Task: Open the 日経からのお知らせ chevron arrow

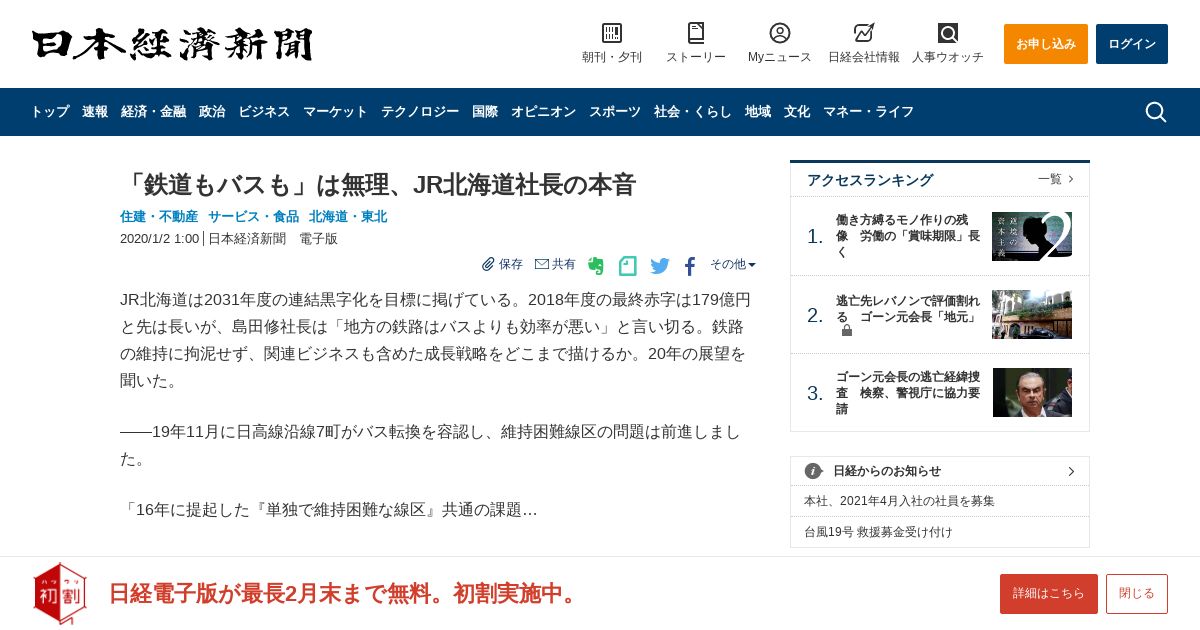Action: (1071, 471)
